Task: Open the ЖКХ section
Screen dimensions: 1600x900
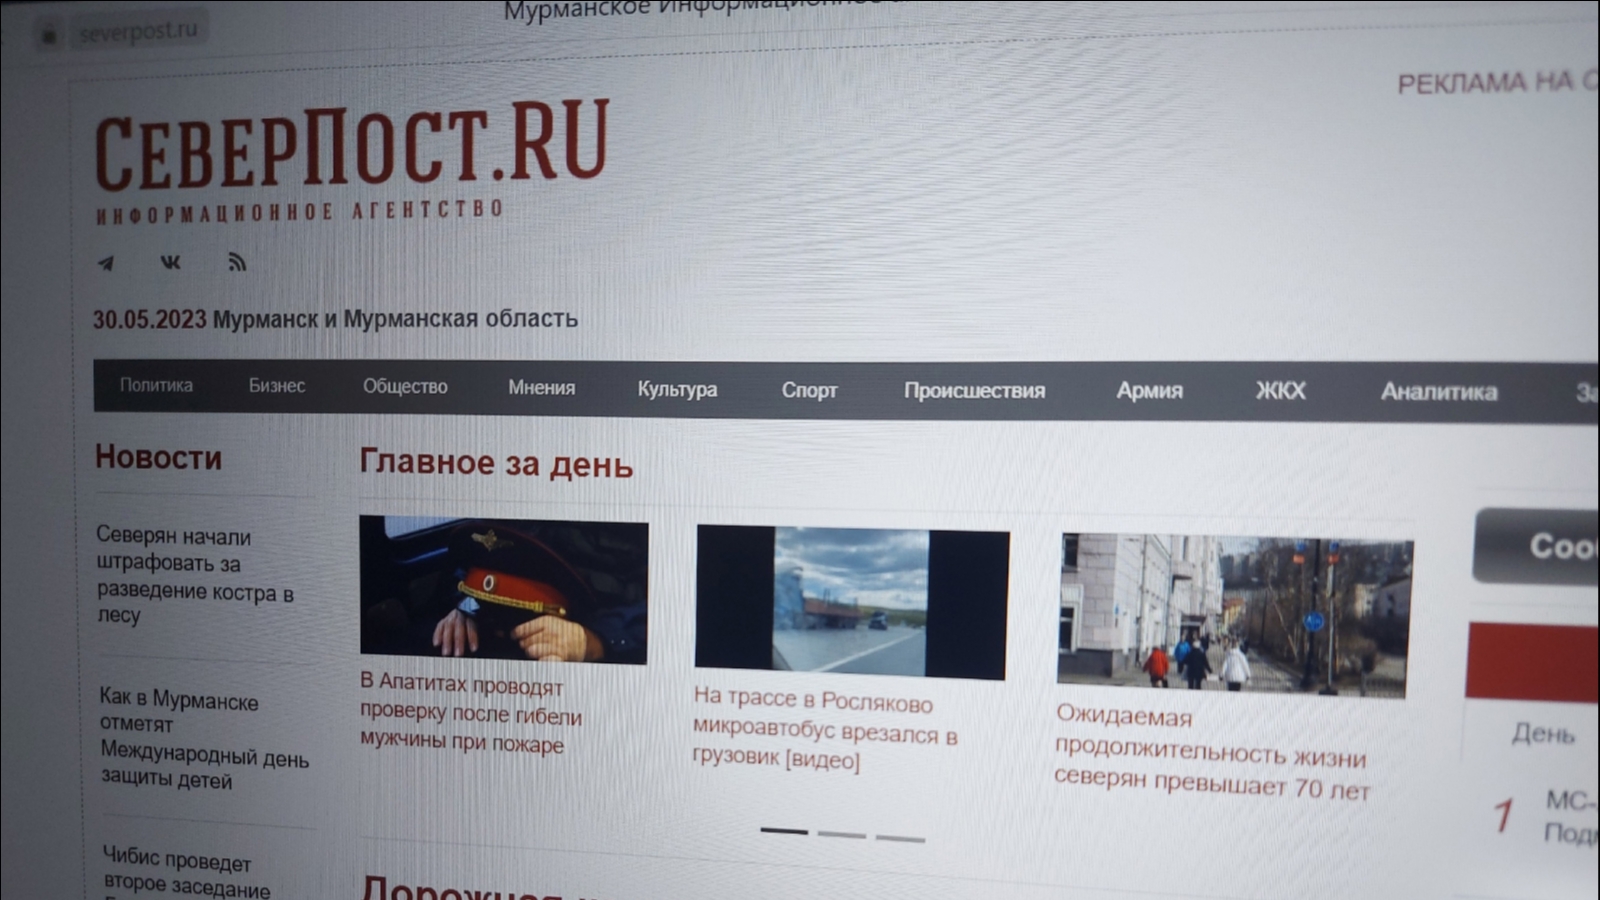Action: 1280,391
